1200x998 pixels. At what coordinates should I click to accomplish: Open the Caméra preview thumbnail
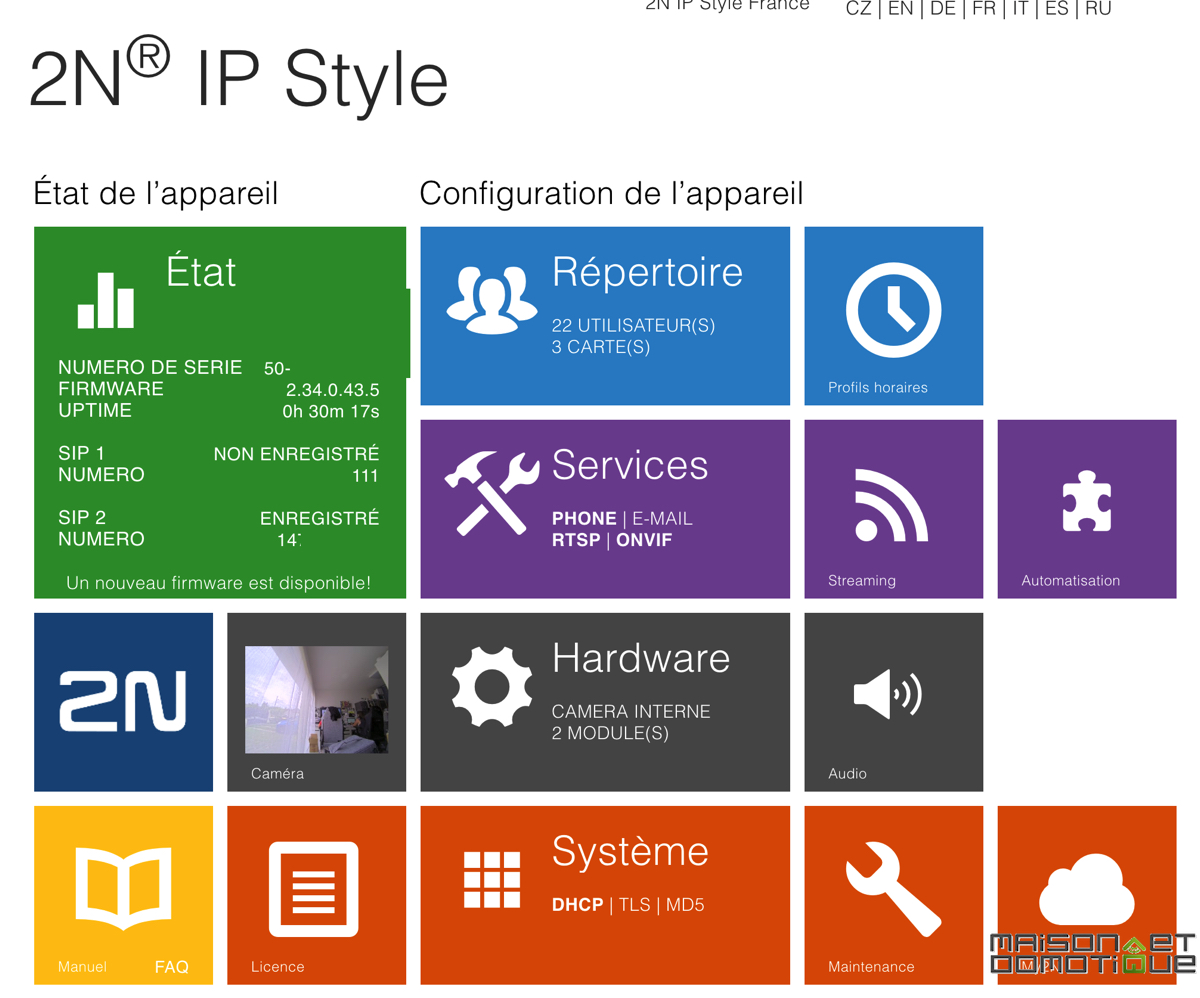point(317,700)
